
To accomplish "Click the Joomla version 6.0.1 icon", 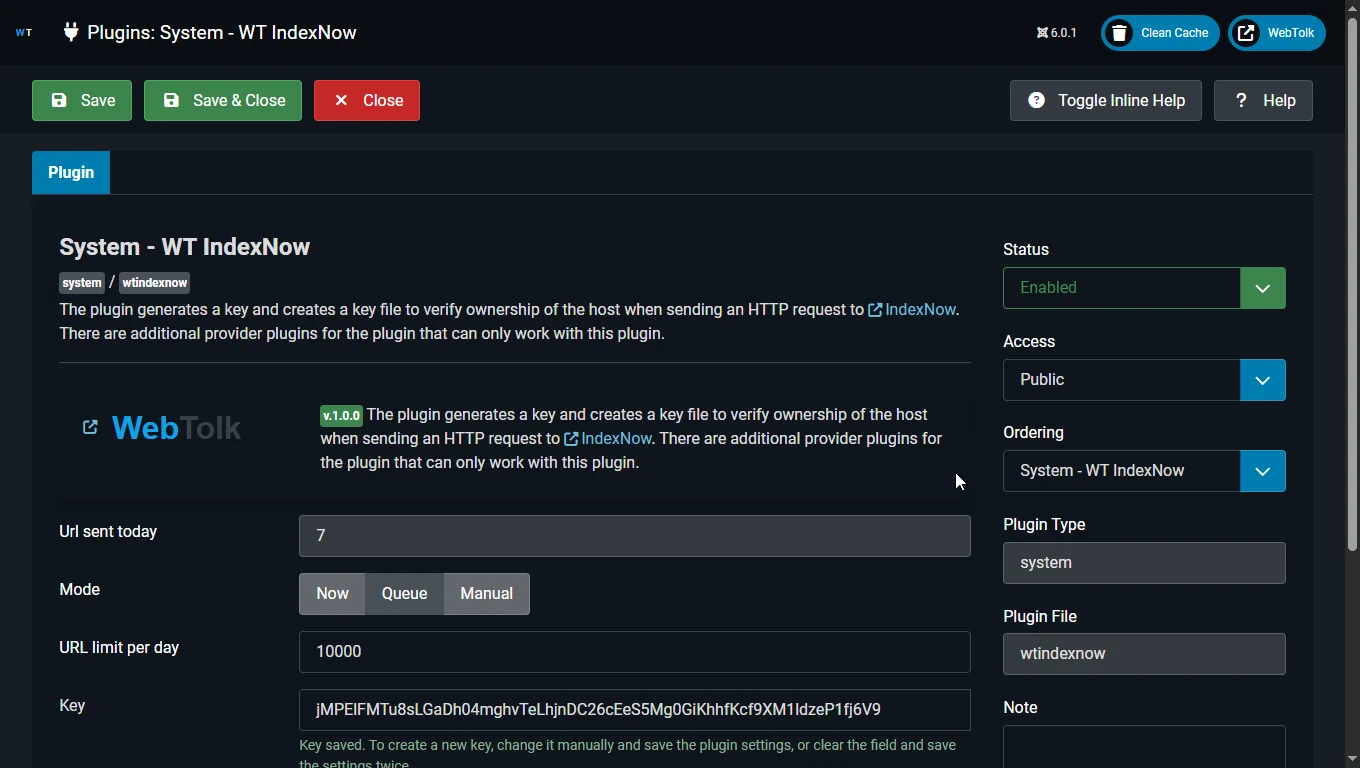I will [x=1042, y=33].
